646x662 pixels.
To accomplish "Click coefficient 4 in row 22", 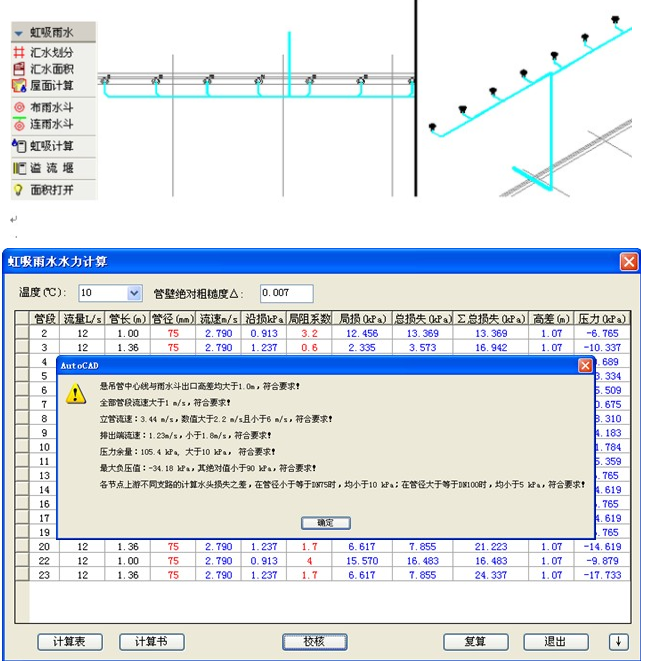I will click(x=309, y=561).
